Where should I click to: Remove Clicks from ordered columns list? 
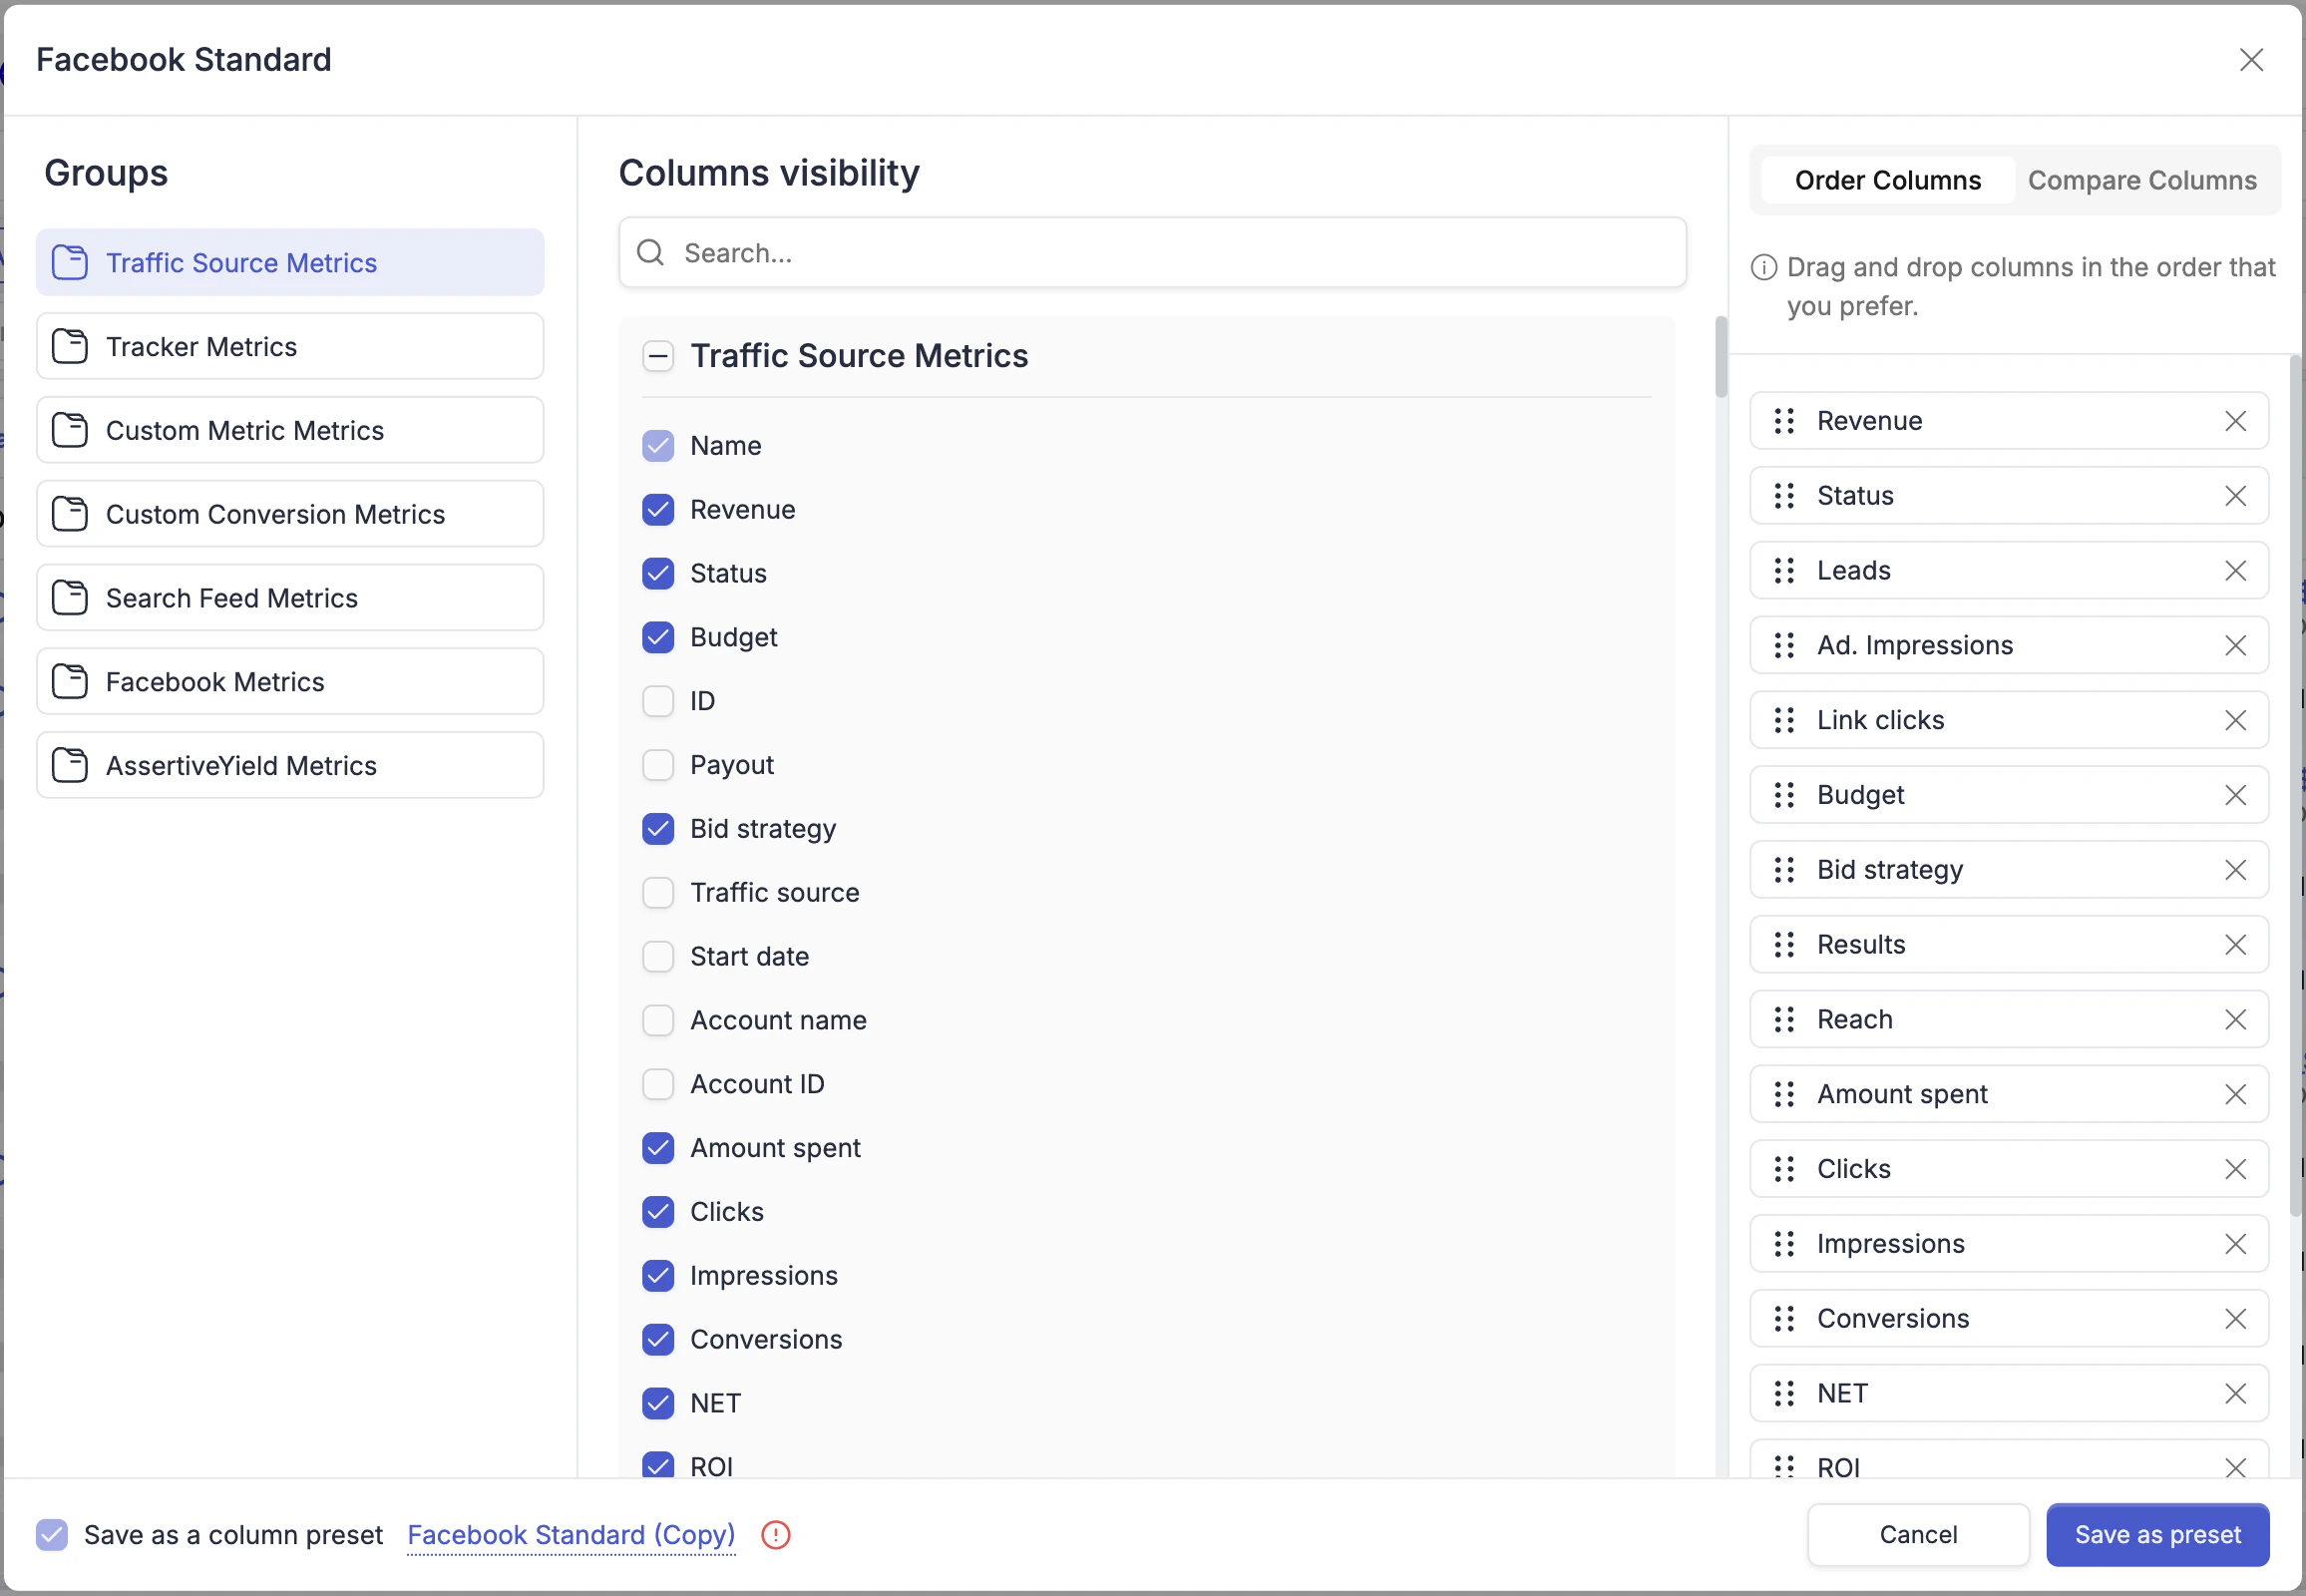[x=2235, y=1169]
